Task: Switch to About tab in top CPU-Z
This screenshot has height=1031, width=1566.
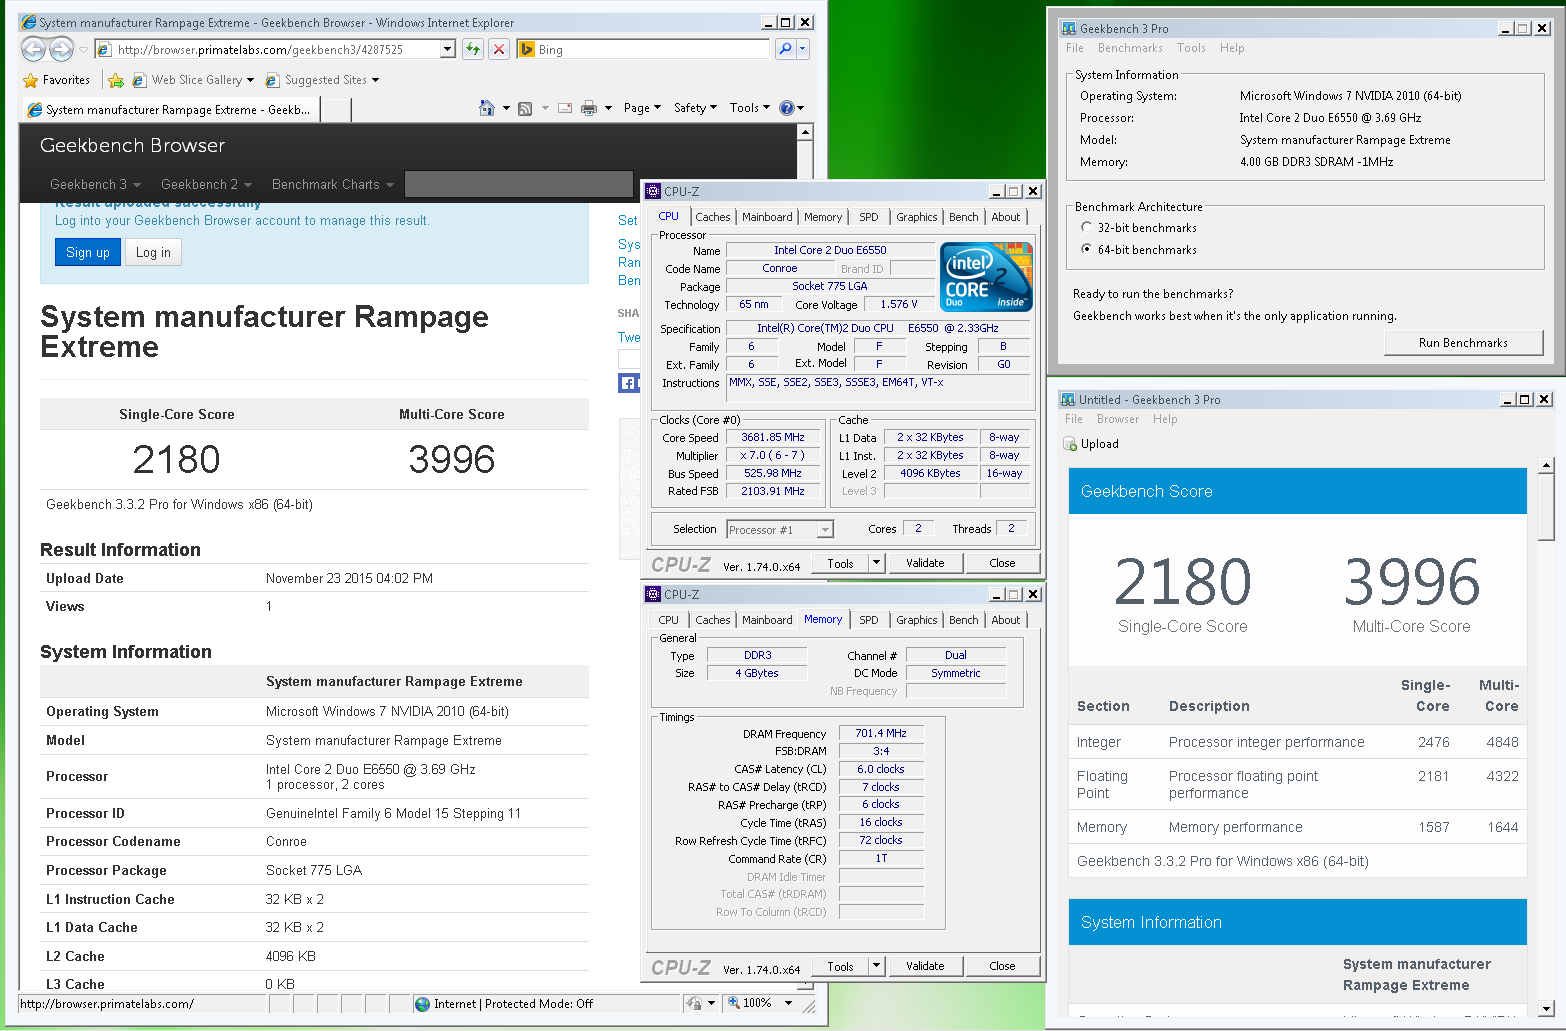Action: pyautogui.click(x=1006, y=217)
